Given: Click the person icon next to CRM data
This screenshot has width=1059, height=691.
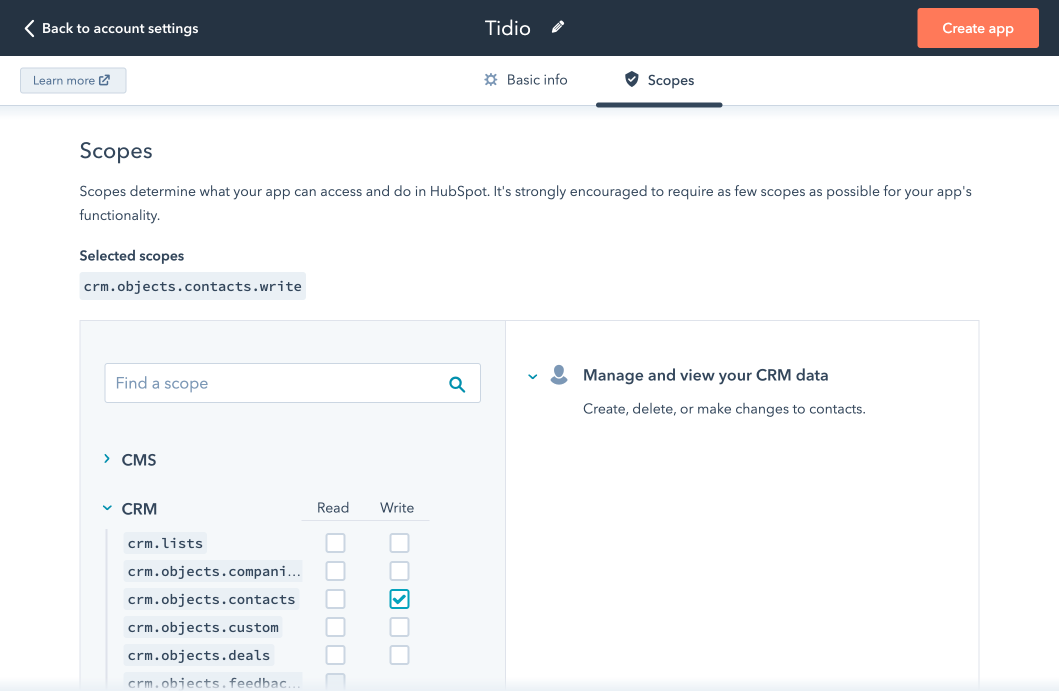Looking at the screenshot, I should pyautogui.click(x=559, y=375).
